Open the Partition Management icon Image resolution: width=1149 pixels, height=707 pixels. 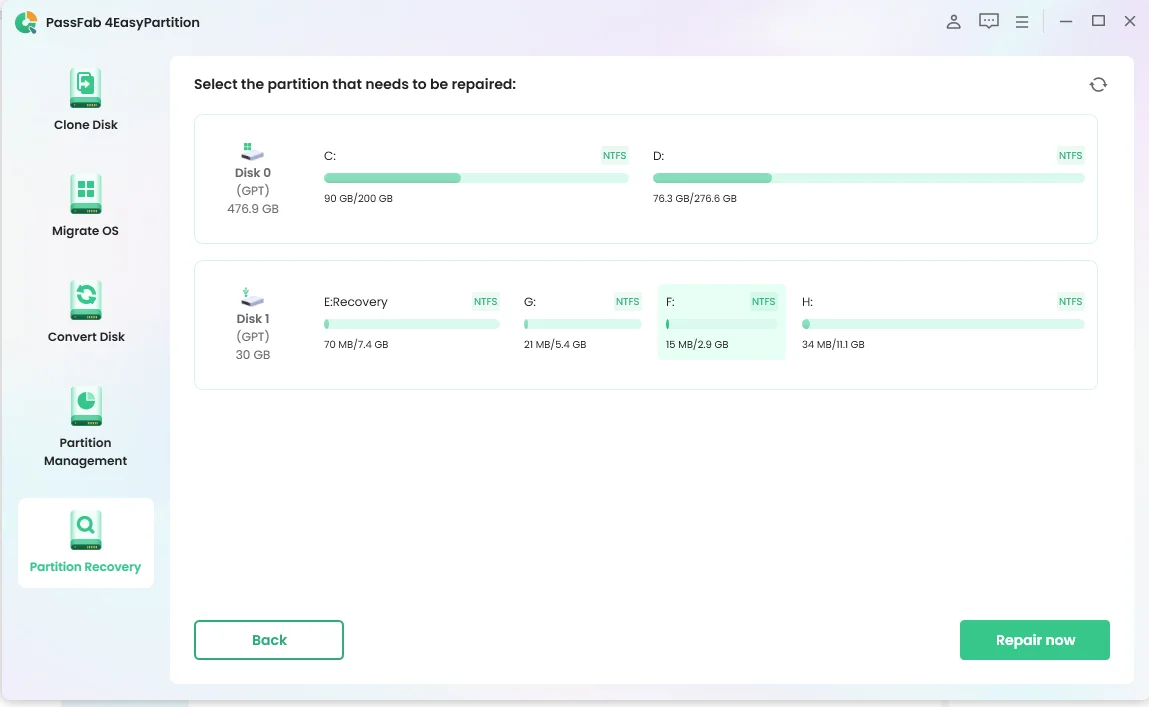pos(85,406)
